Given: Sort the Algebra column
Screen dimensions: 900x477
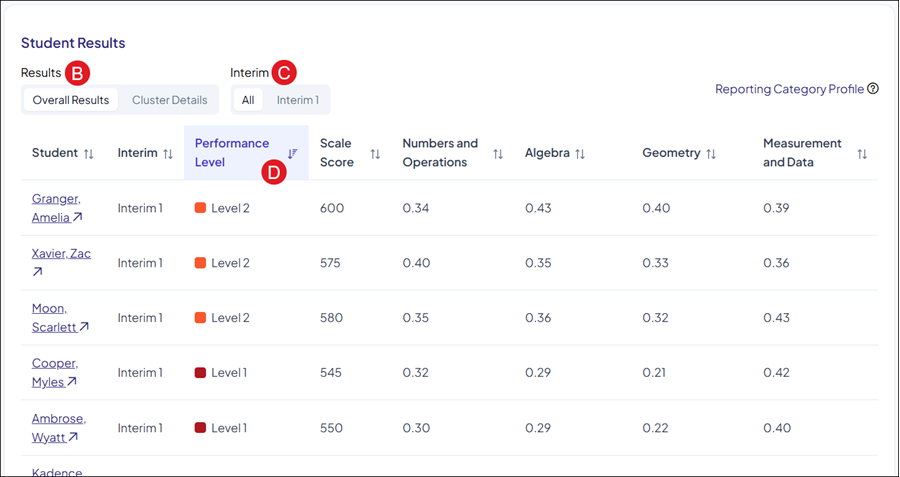Looking at the screenshot, I should click(x=580, y=153).
